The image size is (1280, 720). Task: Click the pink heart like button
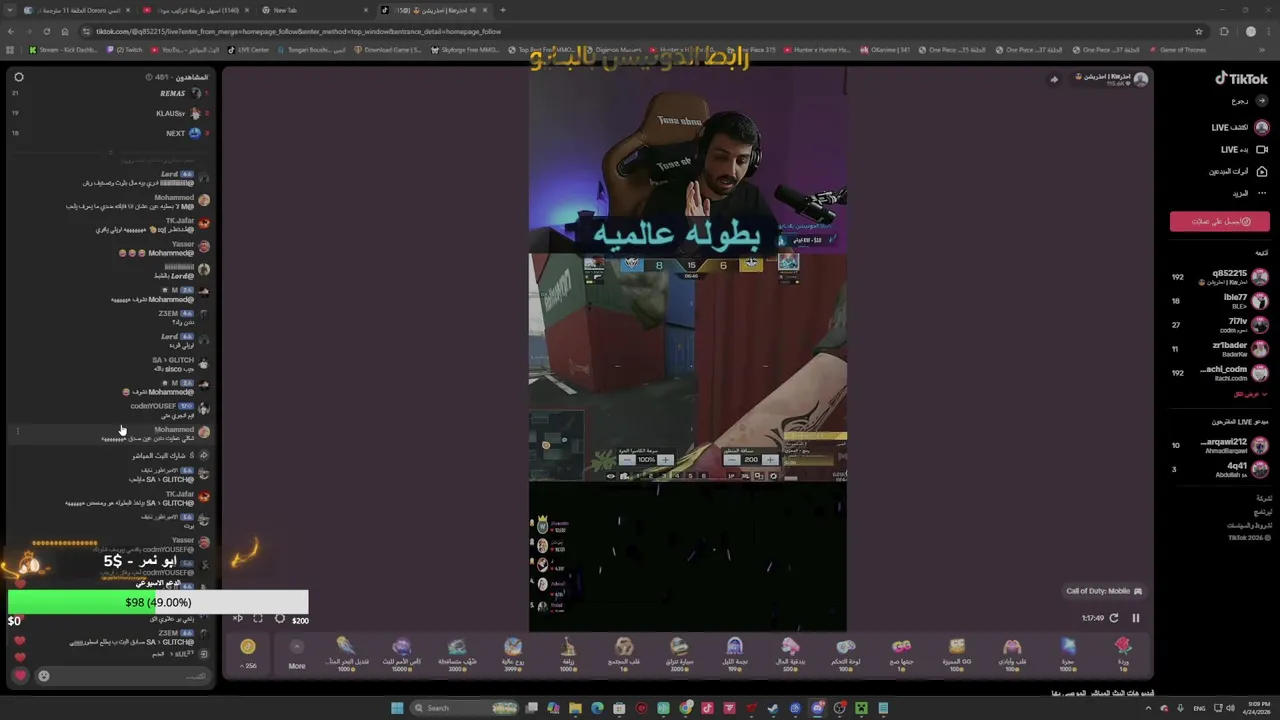tap(19, 676)
